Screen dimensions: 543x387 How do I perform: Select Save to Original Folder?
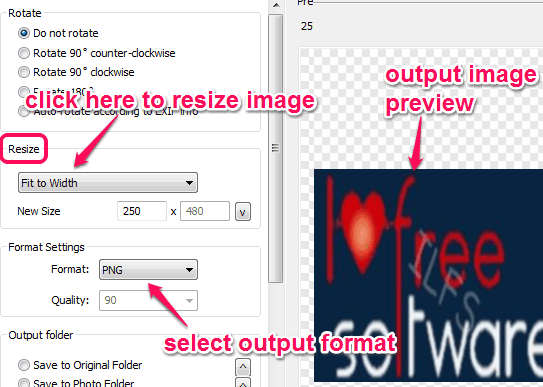click(24, 365)
